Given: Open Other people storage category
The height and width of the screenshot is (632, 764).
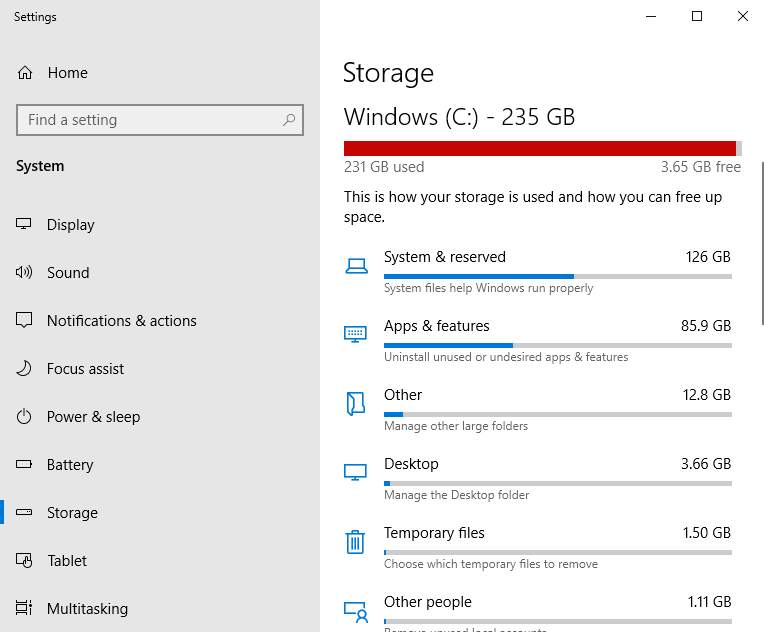Looking at the screenshot, I should (x=538, y=612).
